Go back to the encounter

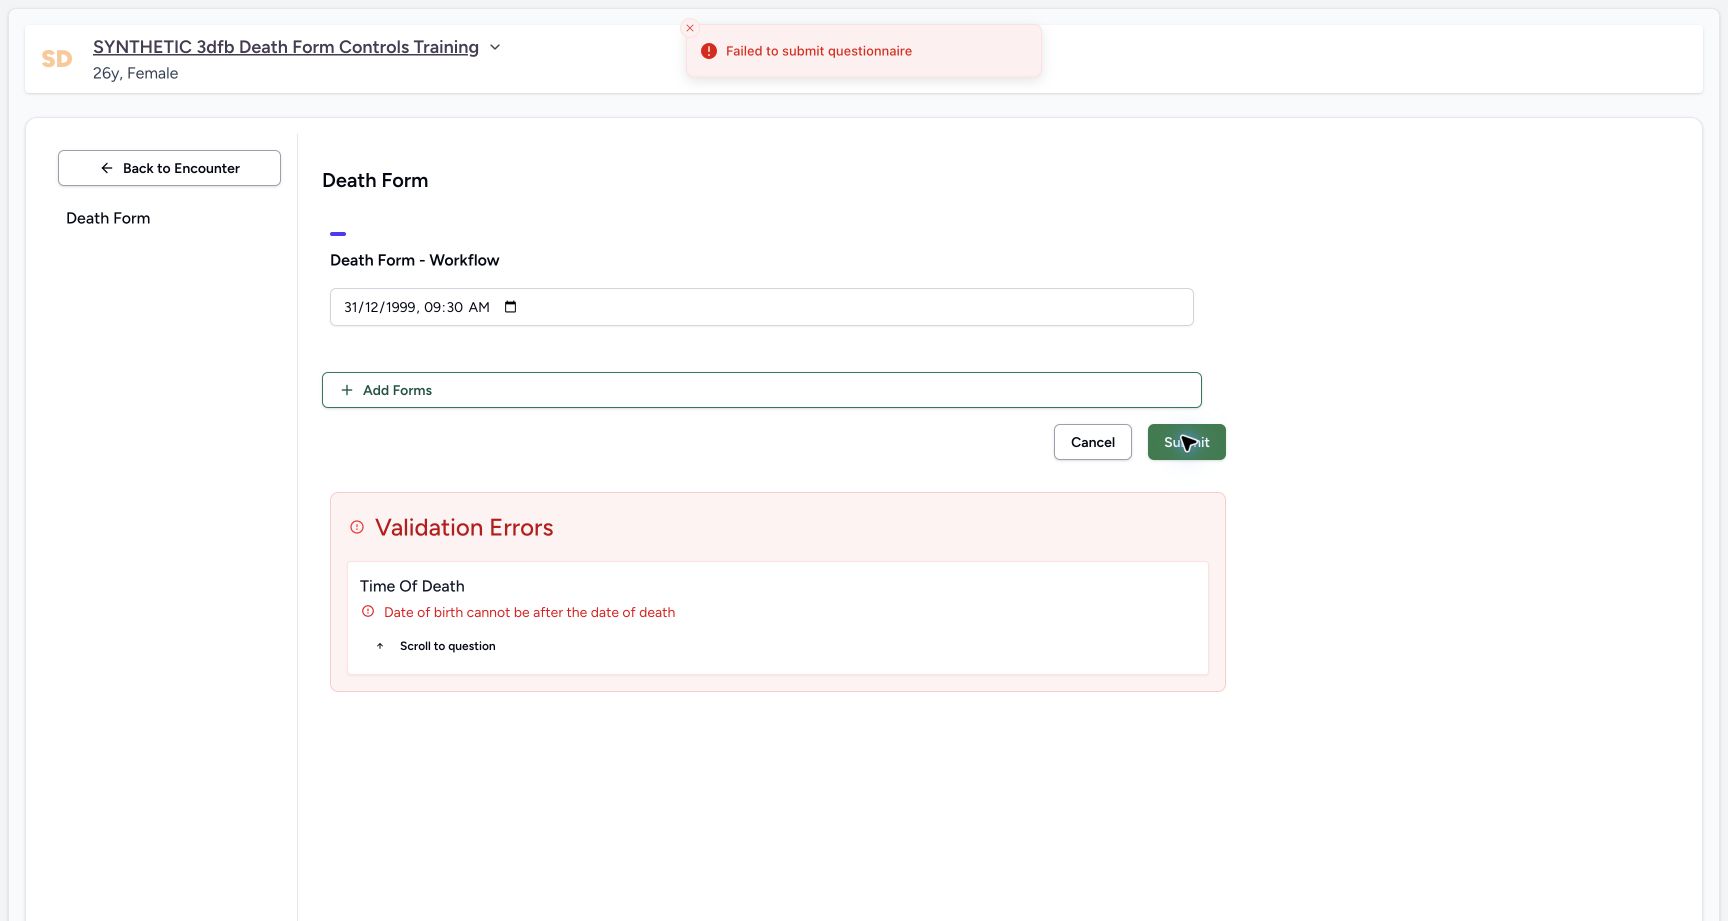point(169,168)
